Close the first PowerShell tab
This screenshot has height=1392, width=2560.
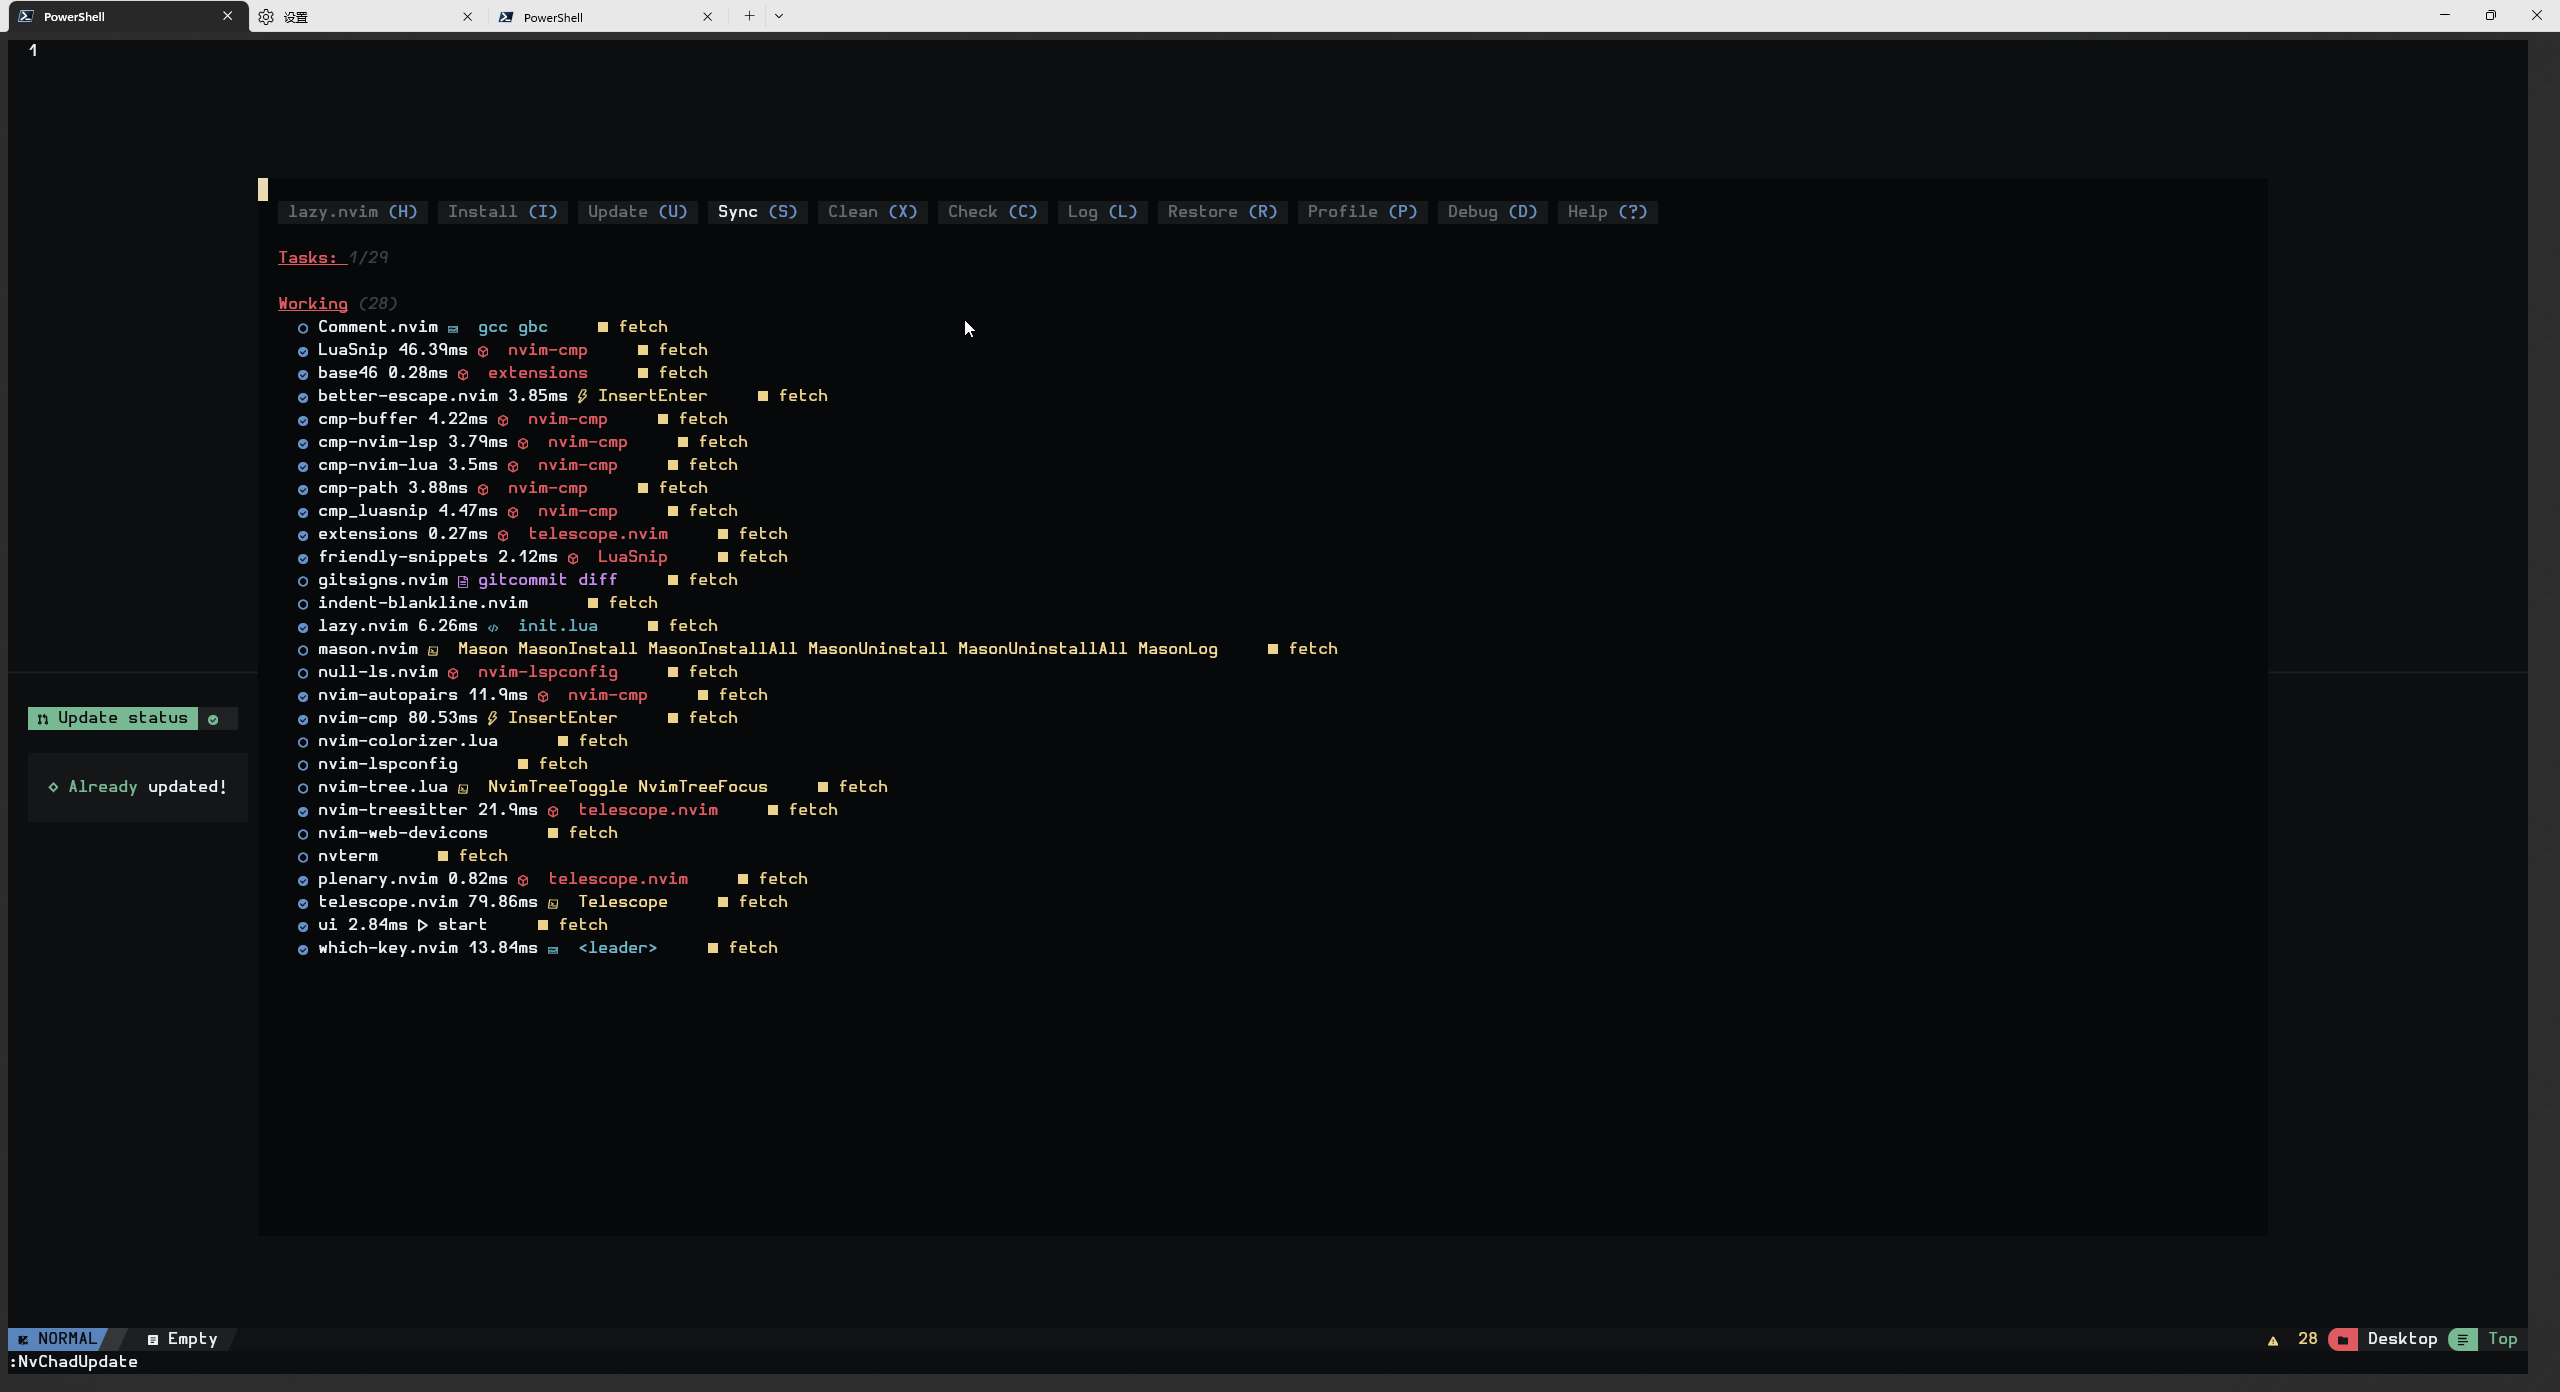click(227, 16)
